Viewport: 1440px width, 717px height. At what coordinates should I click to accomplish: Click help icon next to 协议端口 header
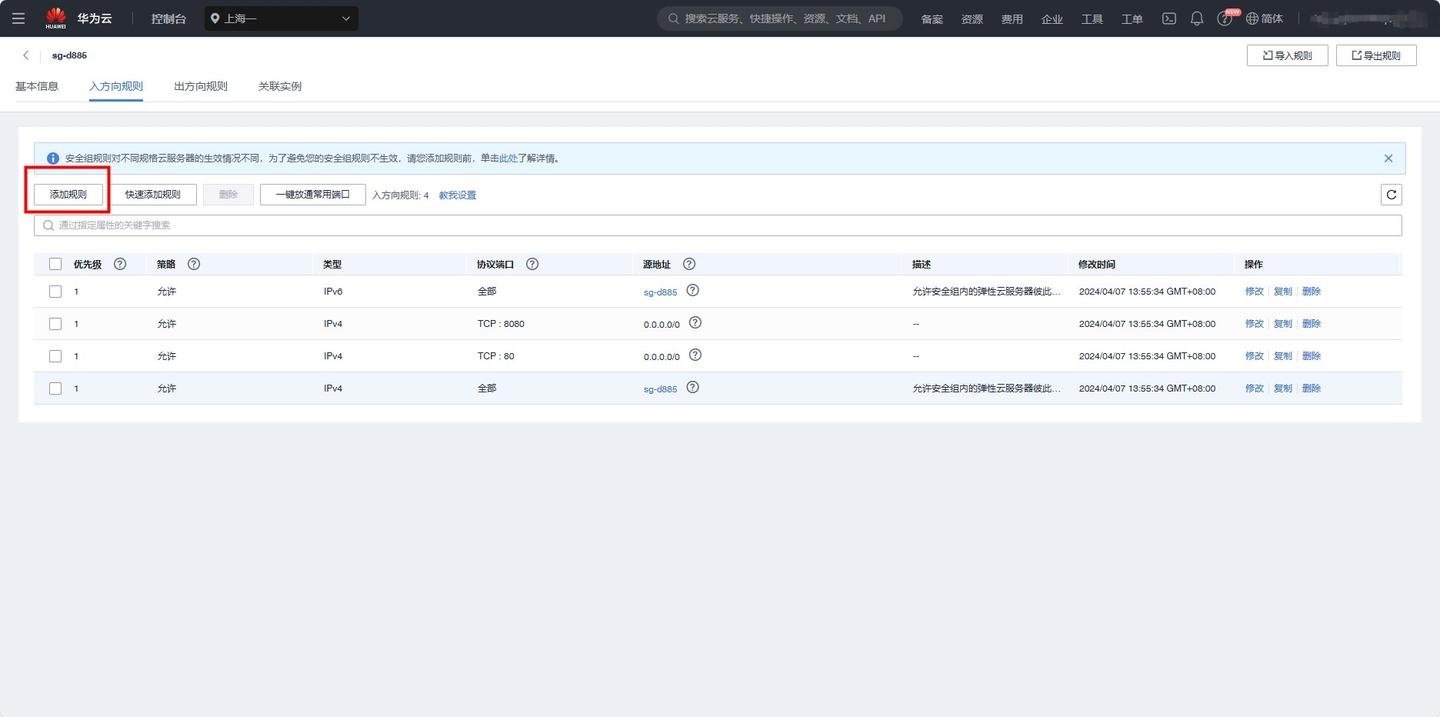(x=532, y=264)
